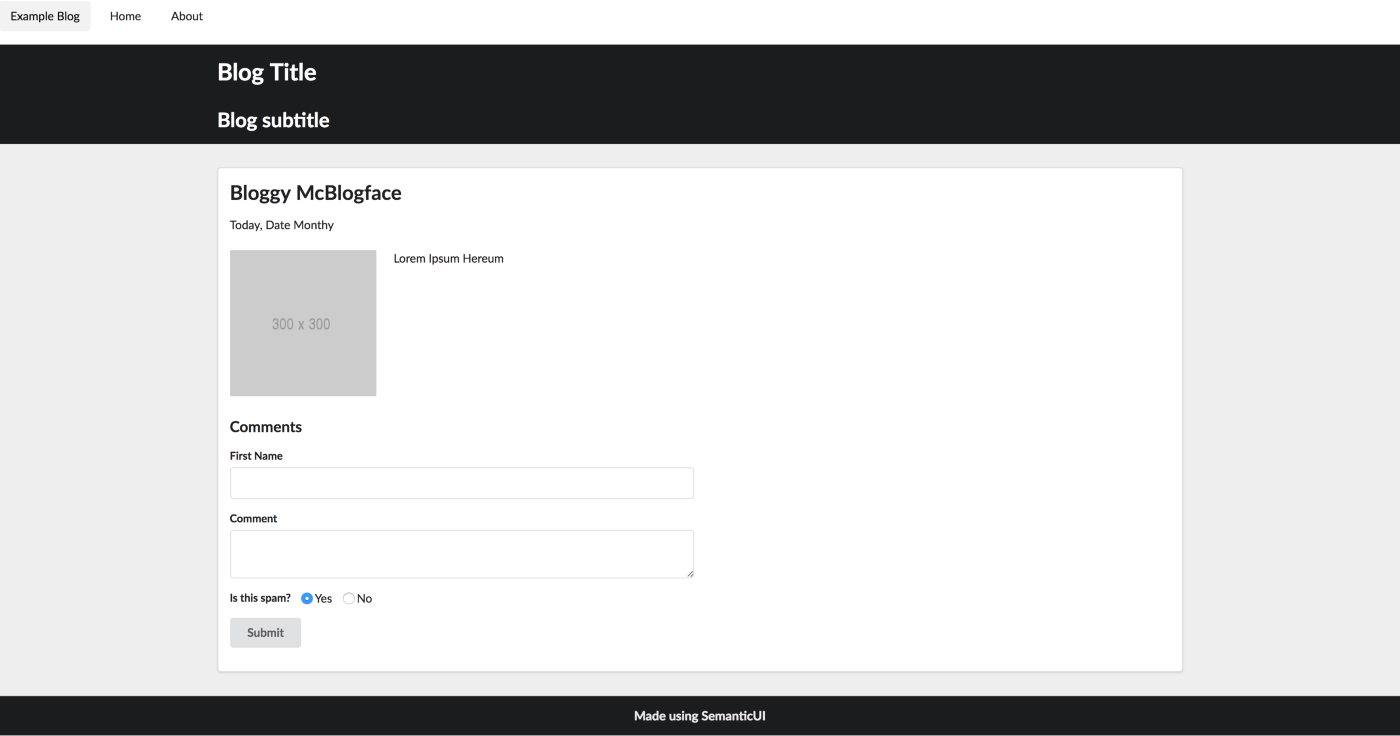Focus the Comment text area
This screenshot has width=1400, height=736.
pyautogui.click(x=461, y=553)
